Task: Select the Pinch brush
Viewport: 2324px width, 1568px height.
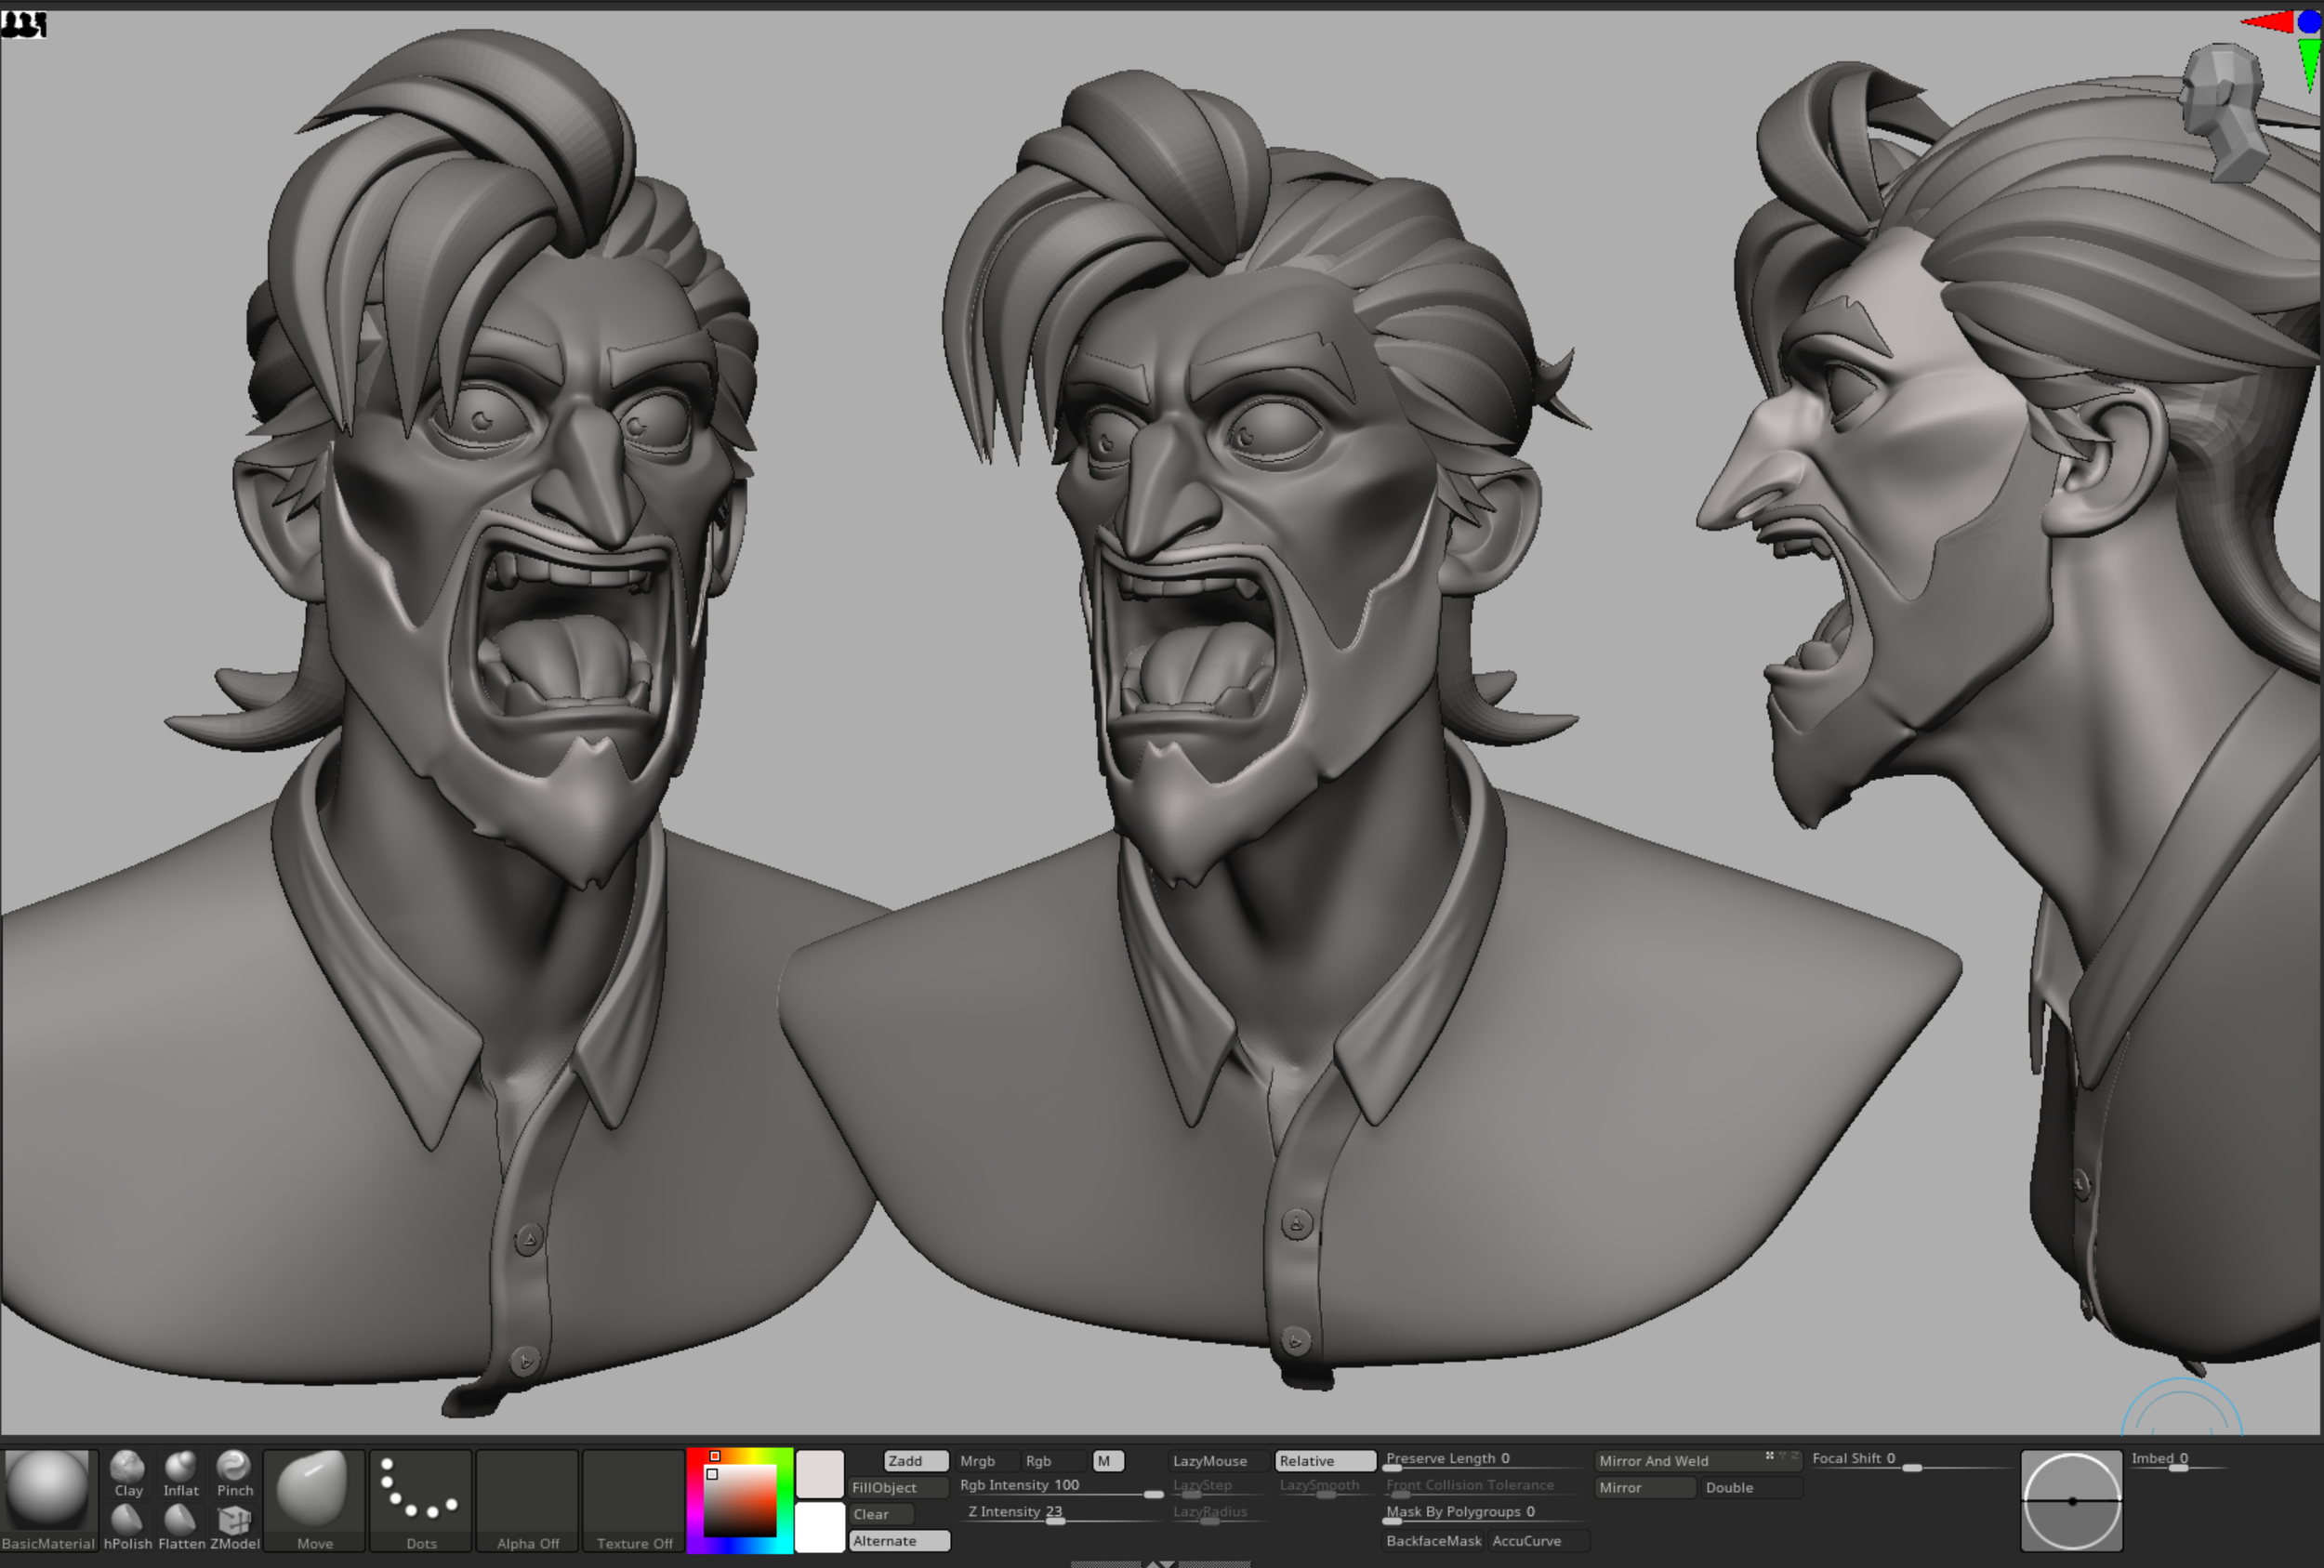Action: tap(234, 1473)
